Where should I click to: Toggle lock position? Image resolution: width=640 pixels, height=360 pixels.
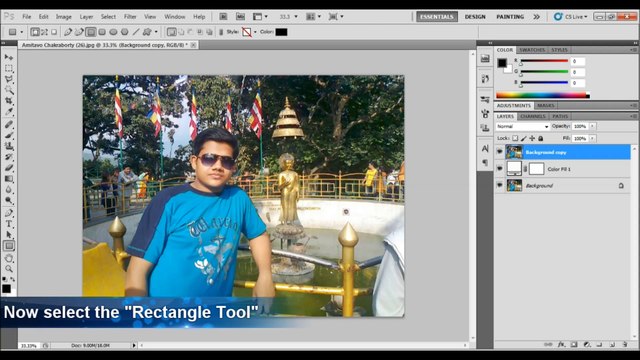point(532,138)
